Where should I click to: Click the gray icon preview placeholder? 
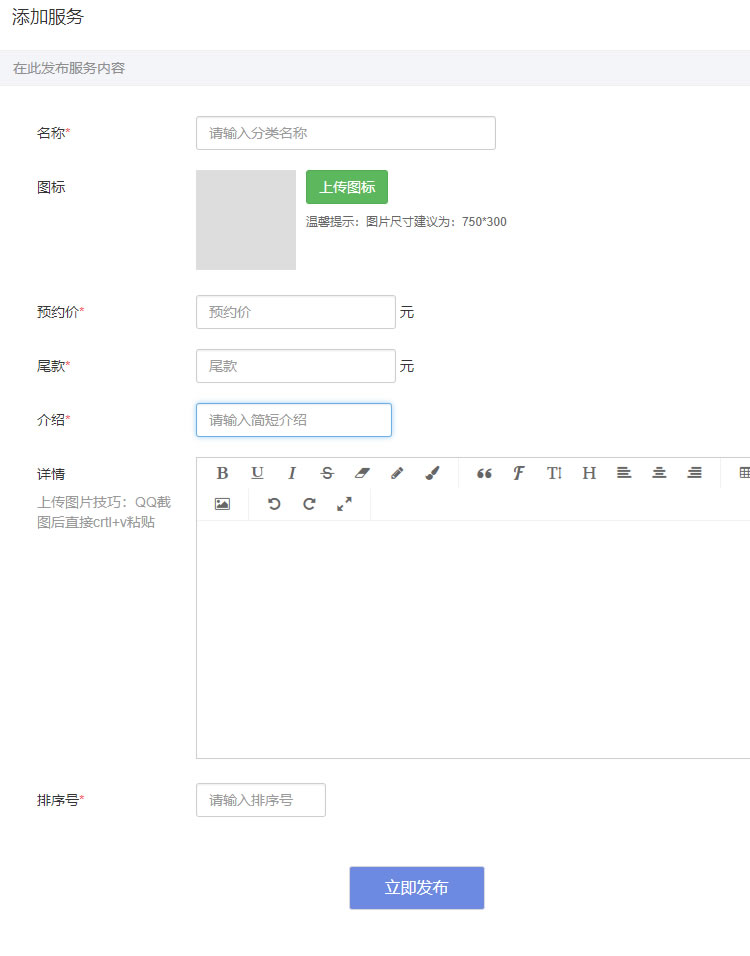246,220
